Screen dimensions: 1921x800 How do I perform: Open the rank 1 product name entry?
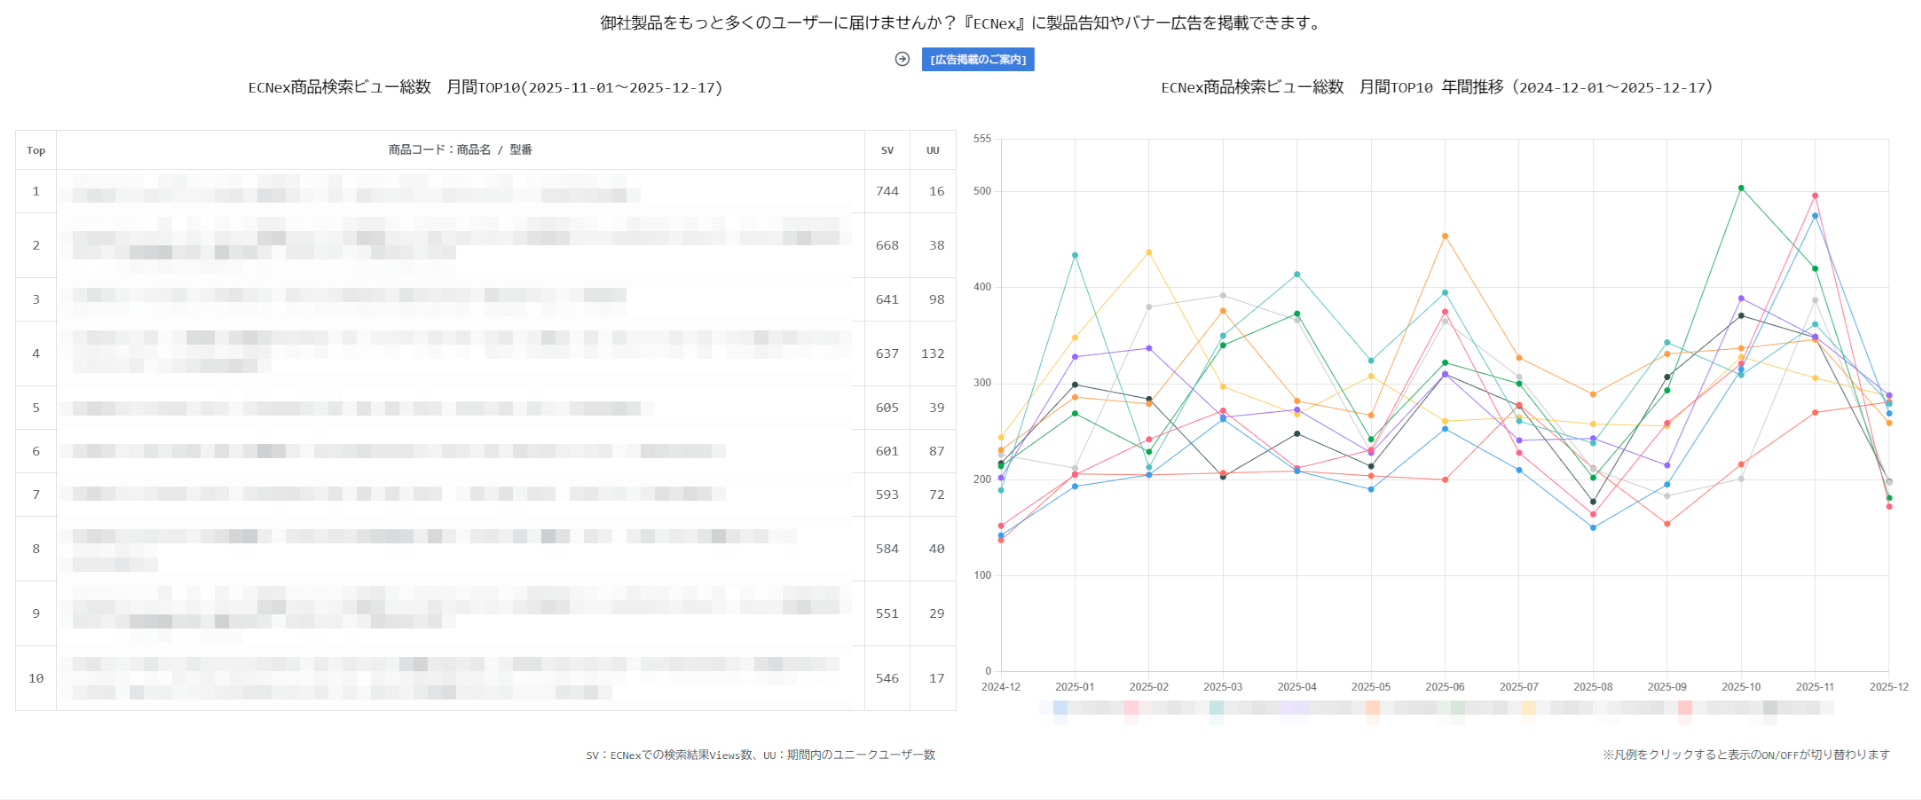tap(350, 190)
